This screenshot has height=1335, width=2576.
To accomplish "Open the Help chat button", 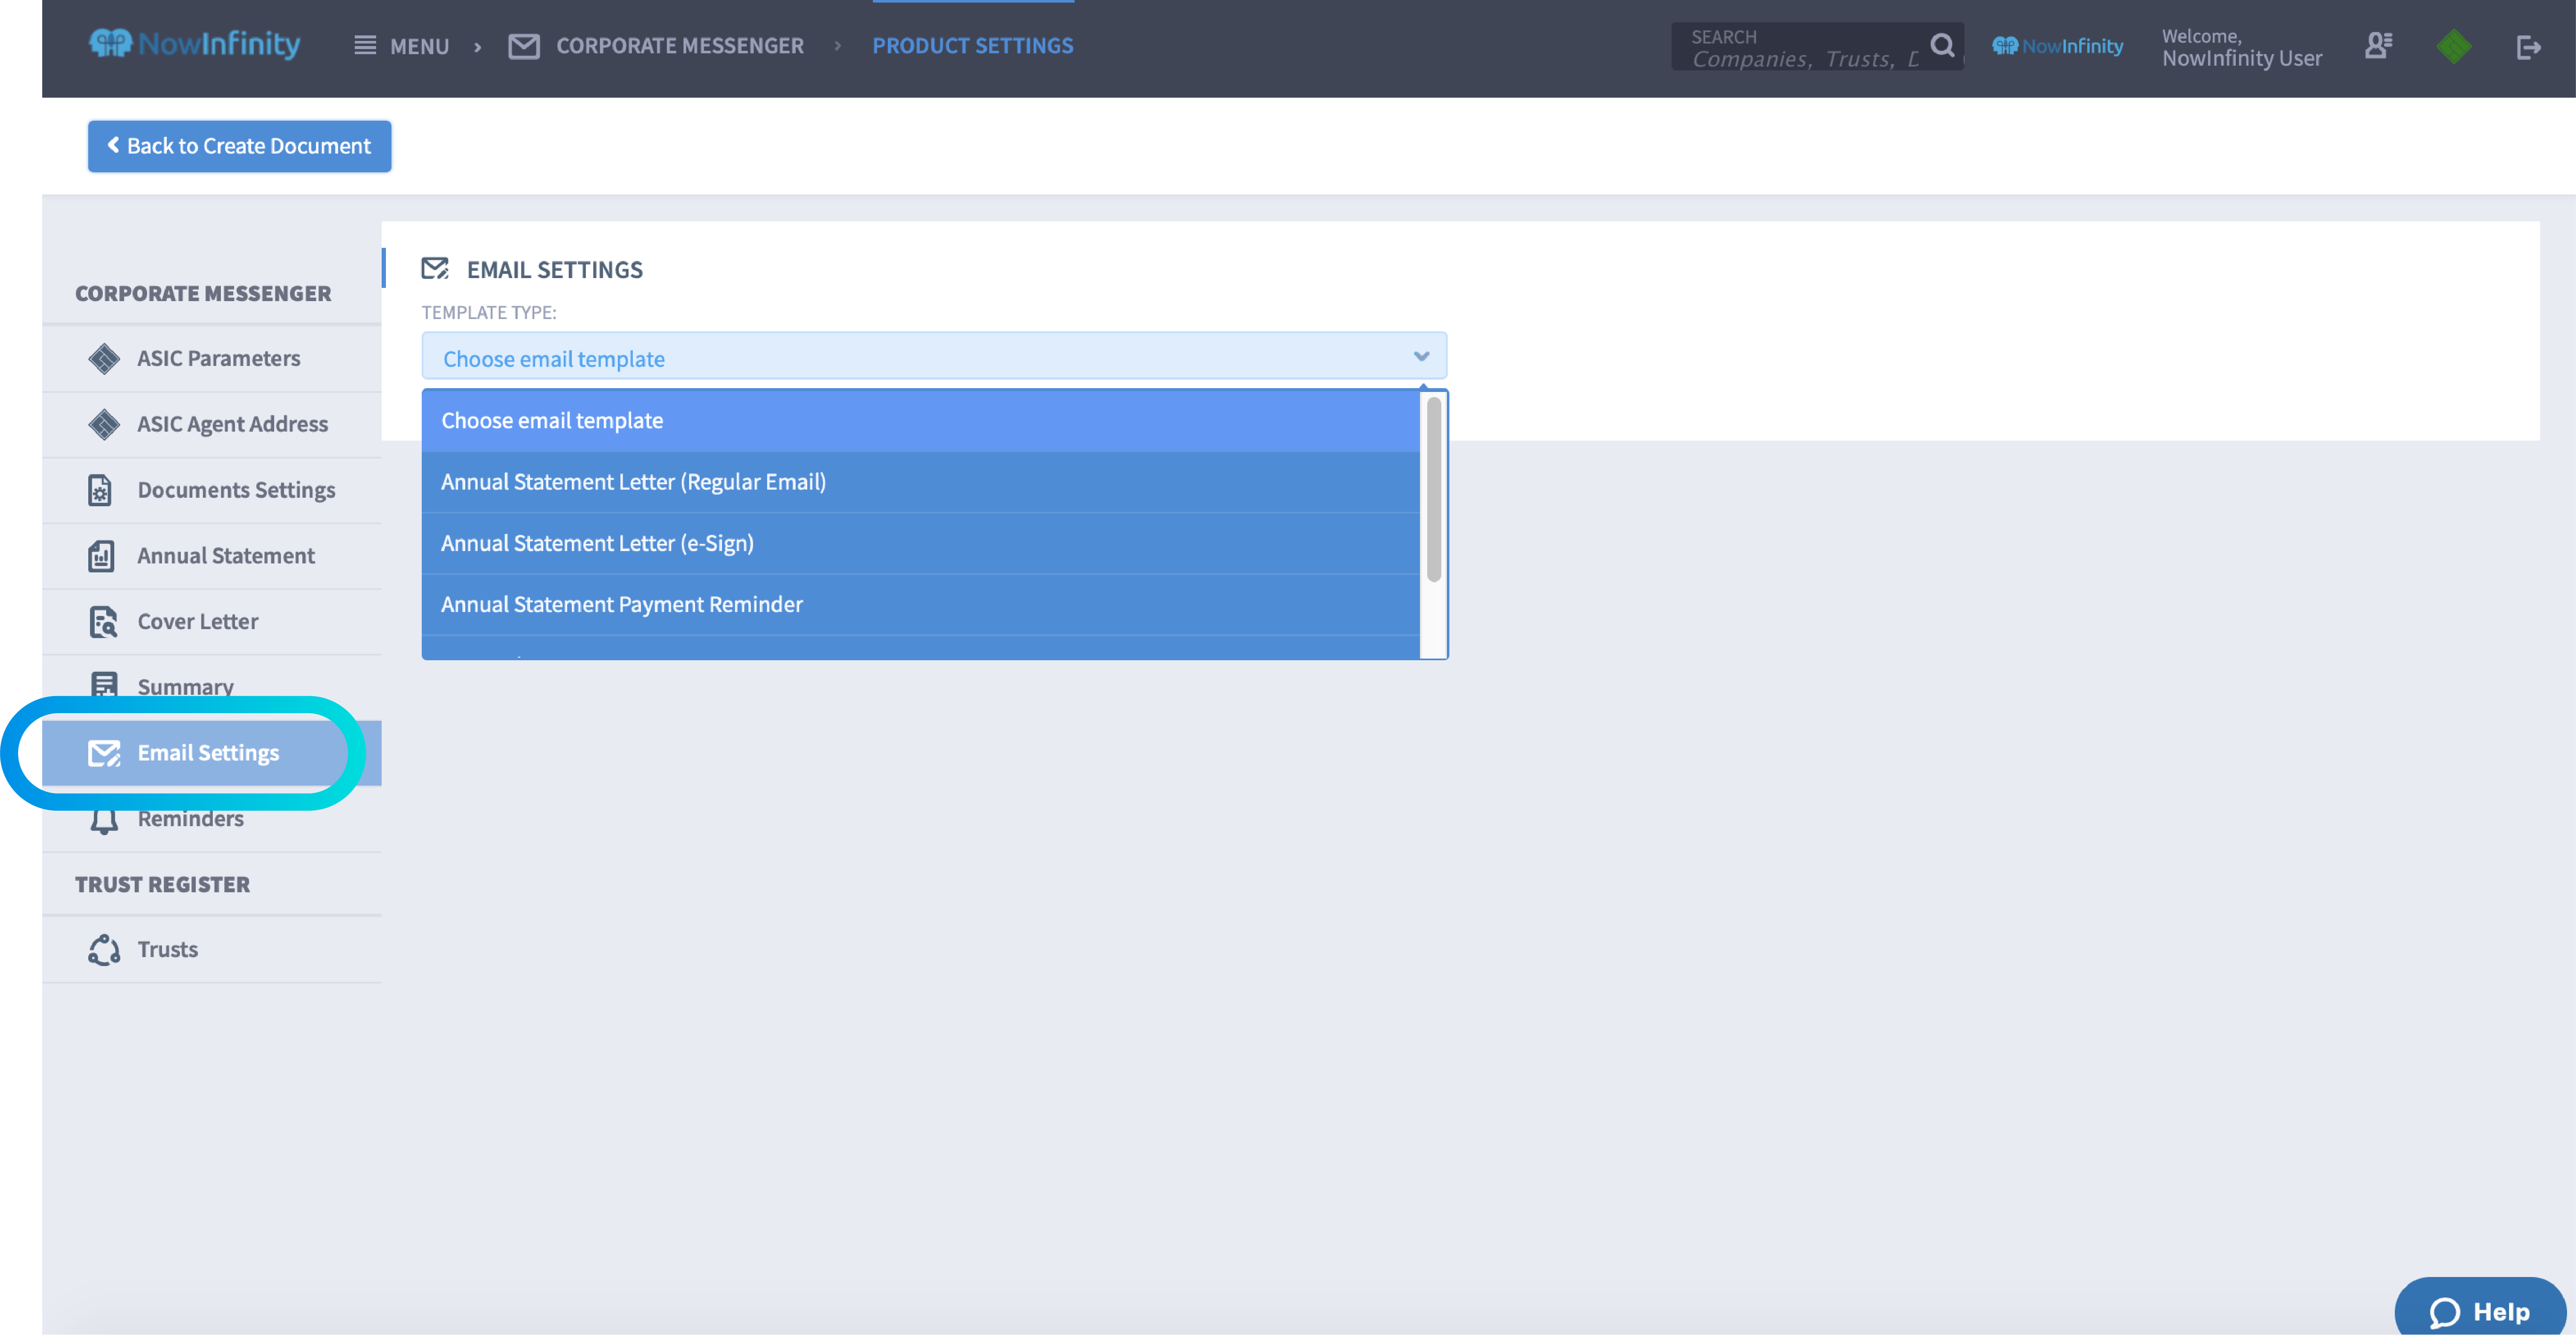I will coord(2480,1311).
